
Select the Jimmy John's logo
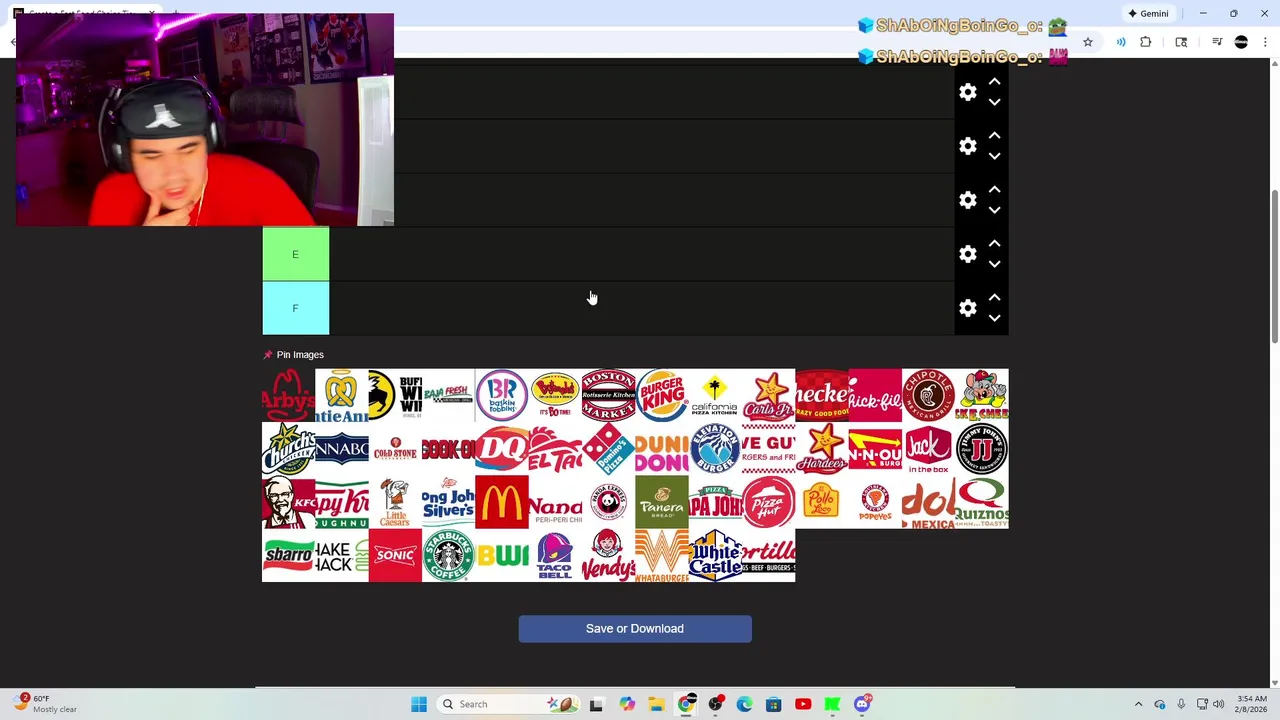981,449
